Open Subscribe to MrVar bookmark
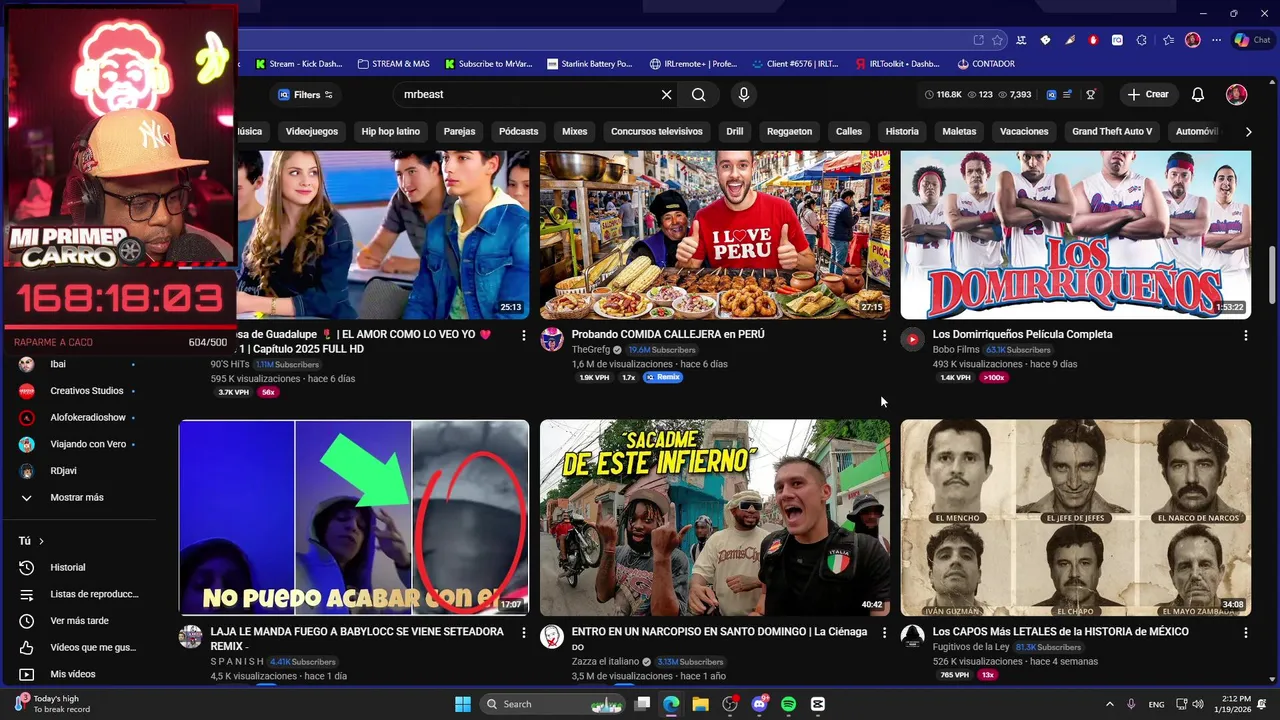The height and width of the screenshot is (720, 1280). 489,64
